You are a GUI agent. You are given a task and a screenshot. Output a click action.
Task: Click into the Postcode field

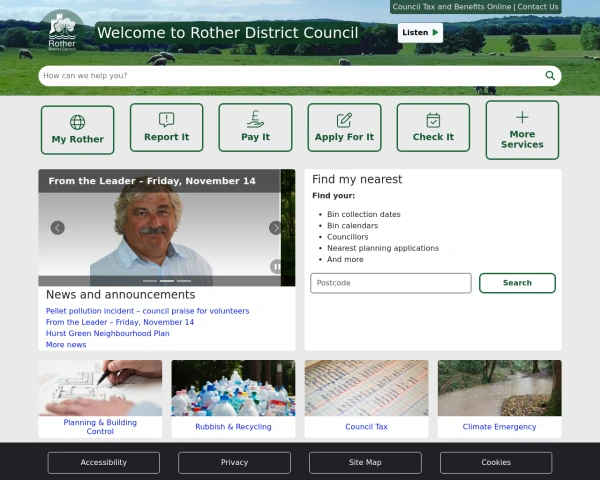pyautogui.click(x=390, y=283)
